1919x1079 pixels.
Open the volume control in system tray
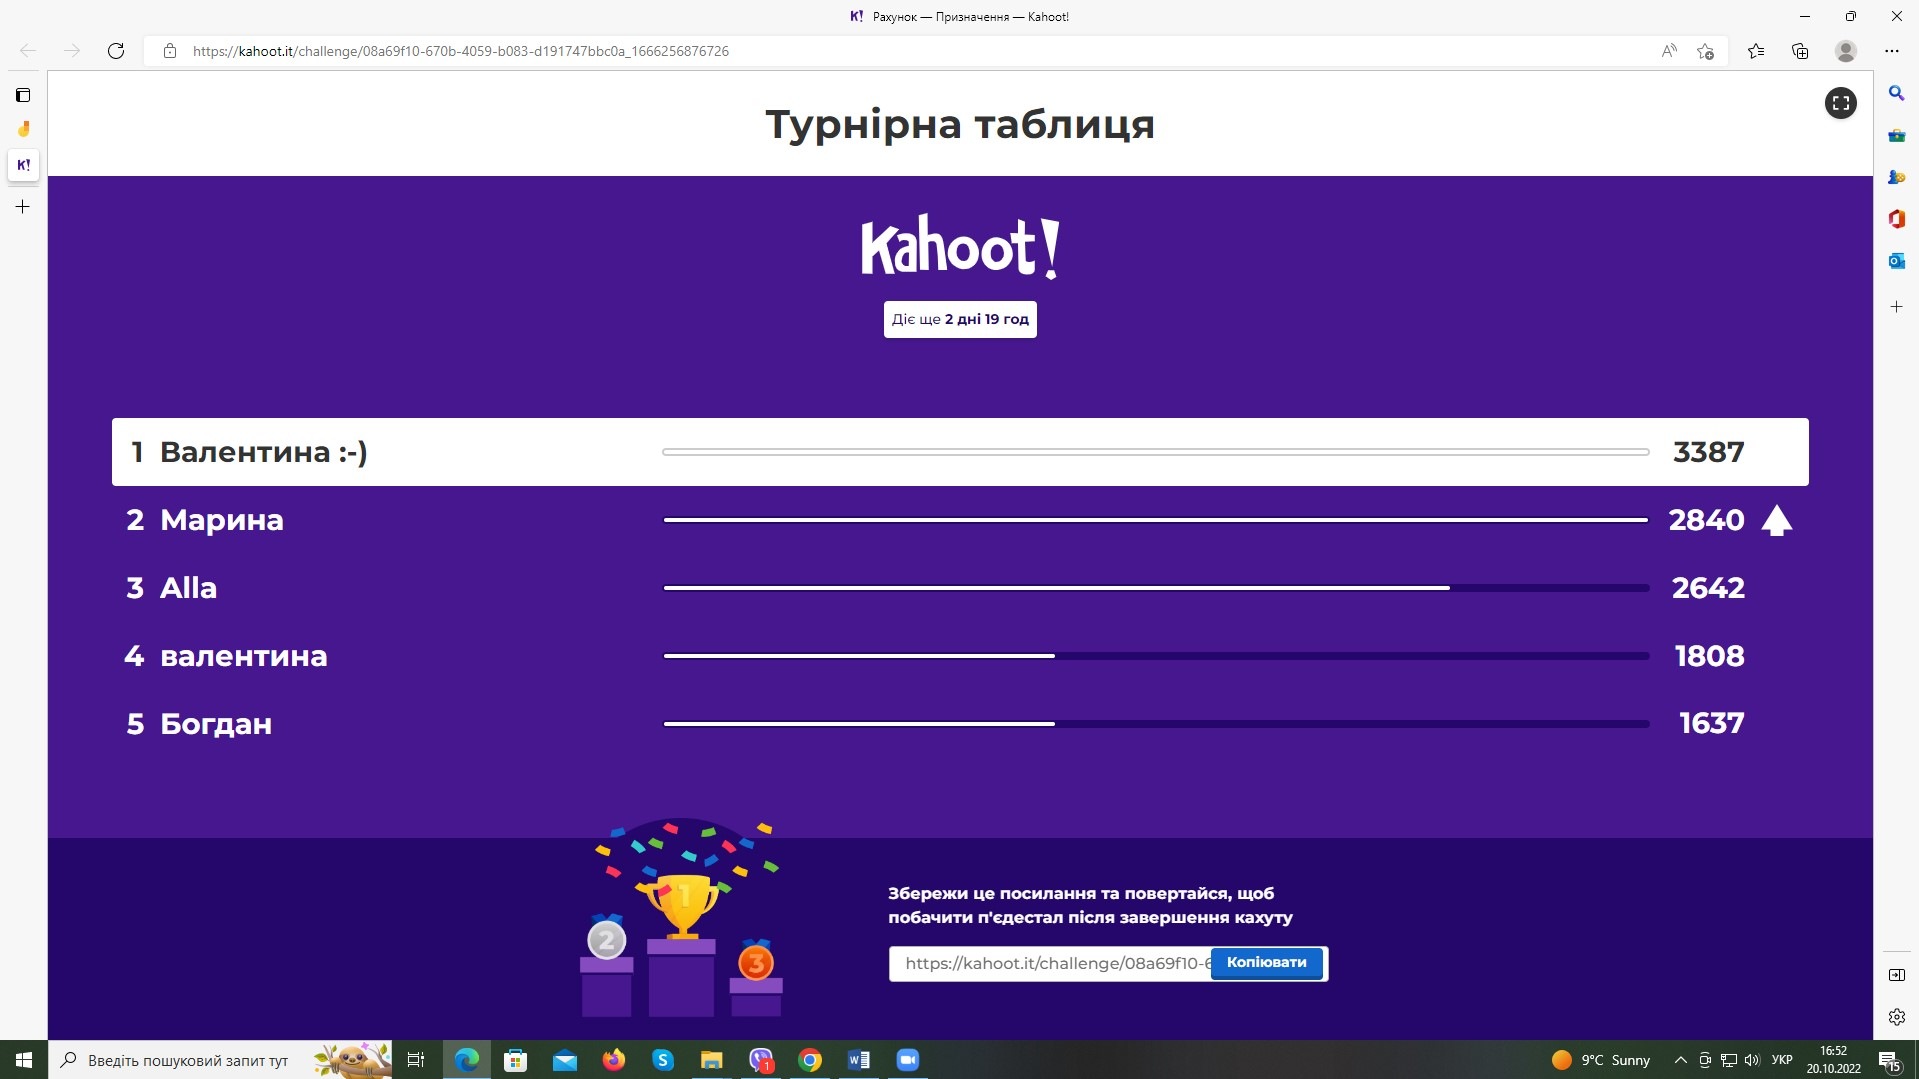pos(1752,1060)
